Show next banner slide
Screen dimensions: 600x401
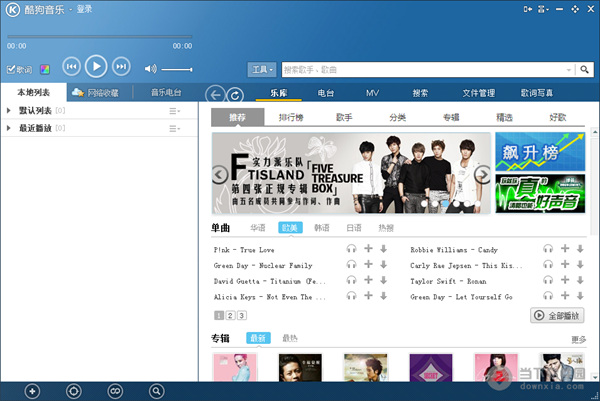click(x=482, y=174)
